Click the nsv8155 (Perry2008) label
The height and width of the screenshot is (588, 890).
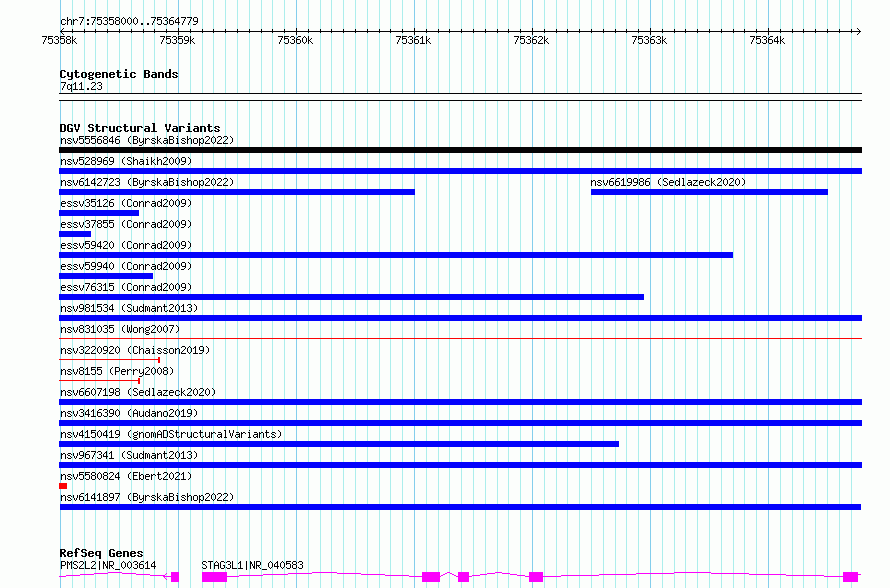117,371
